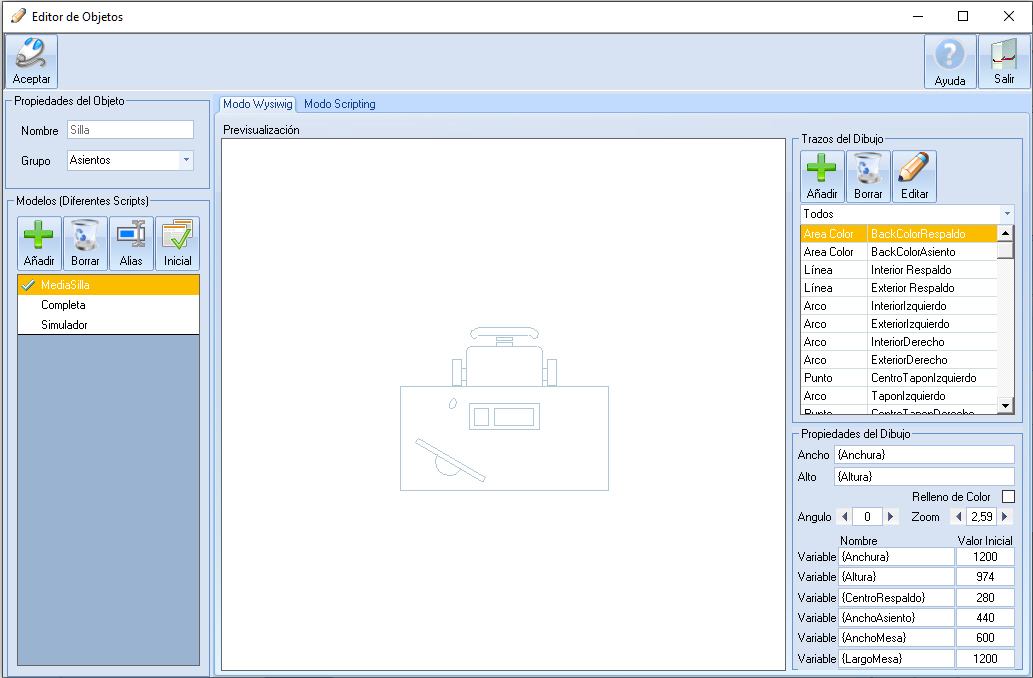Edit the selected stroke with Editar pencil
1033x678 pixels.
coord(914,176)
